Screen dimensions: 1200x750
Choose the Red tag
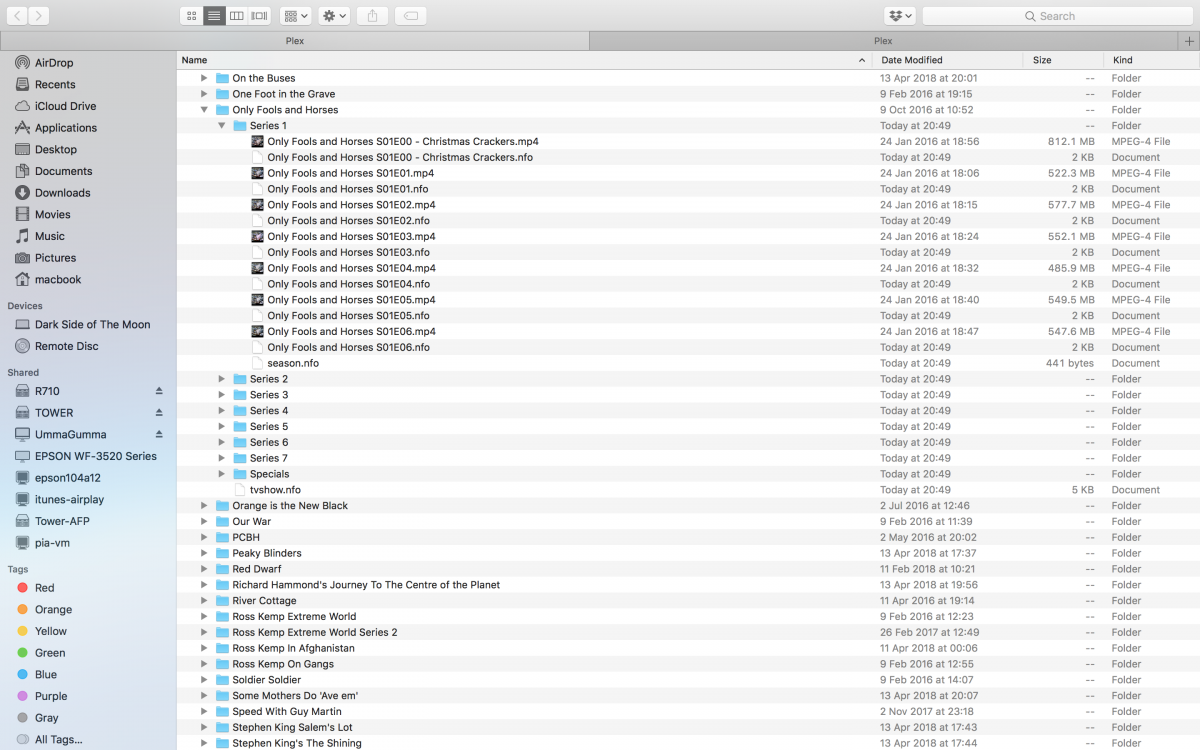44,588
